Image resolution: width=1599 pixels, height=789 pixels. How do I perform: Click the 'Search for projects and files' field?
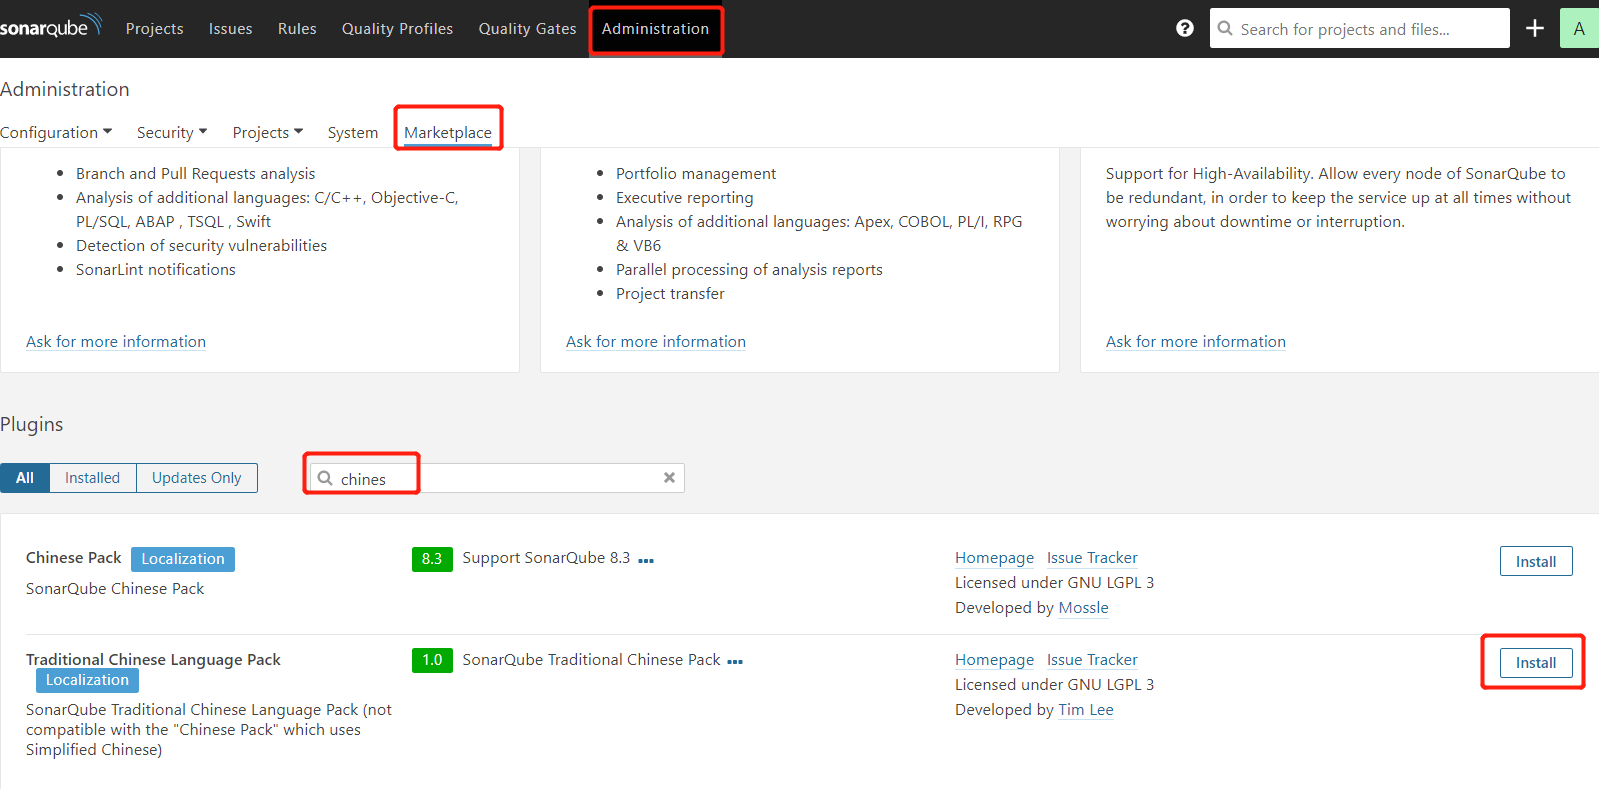1360,28
